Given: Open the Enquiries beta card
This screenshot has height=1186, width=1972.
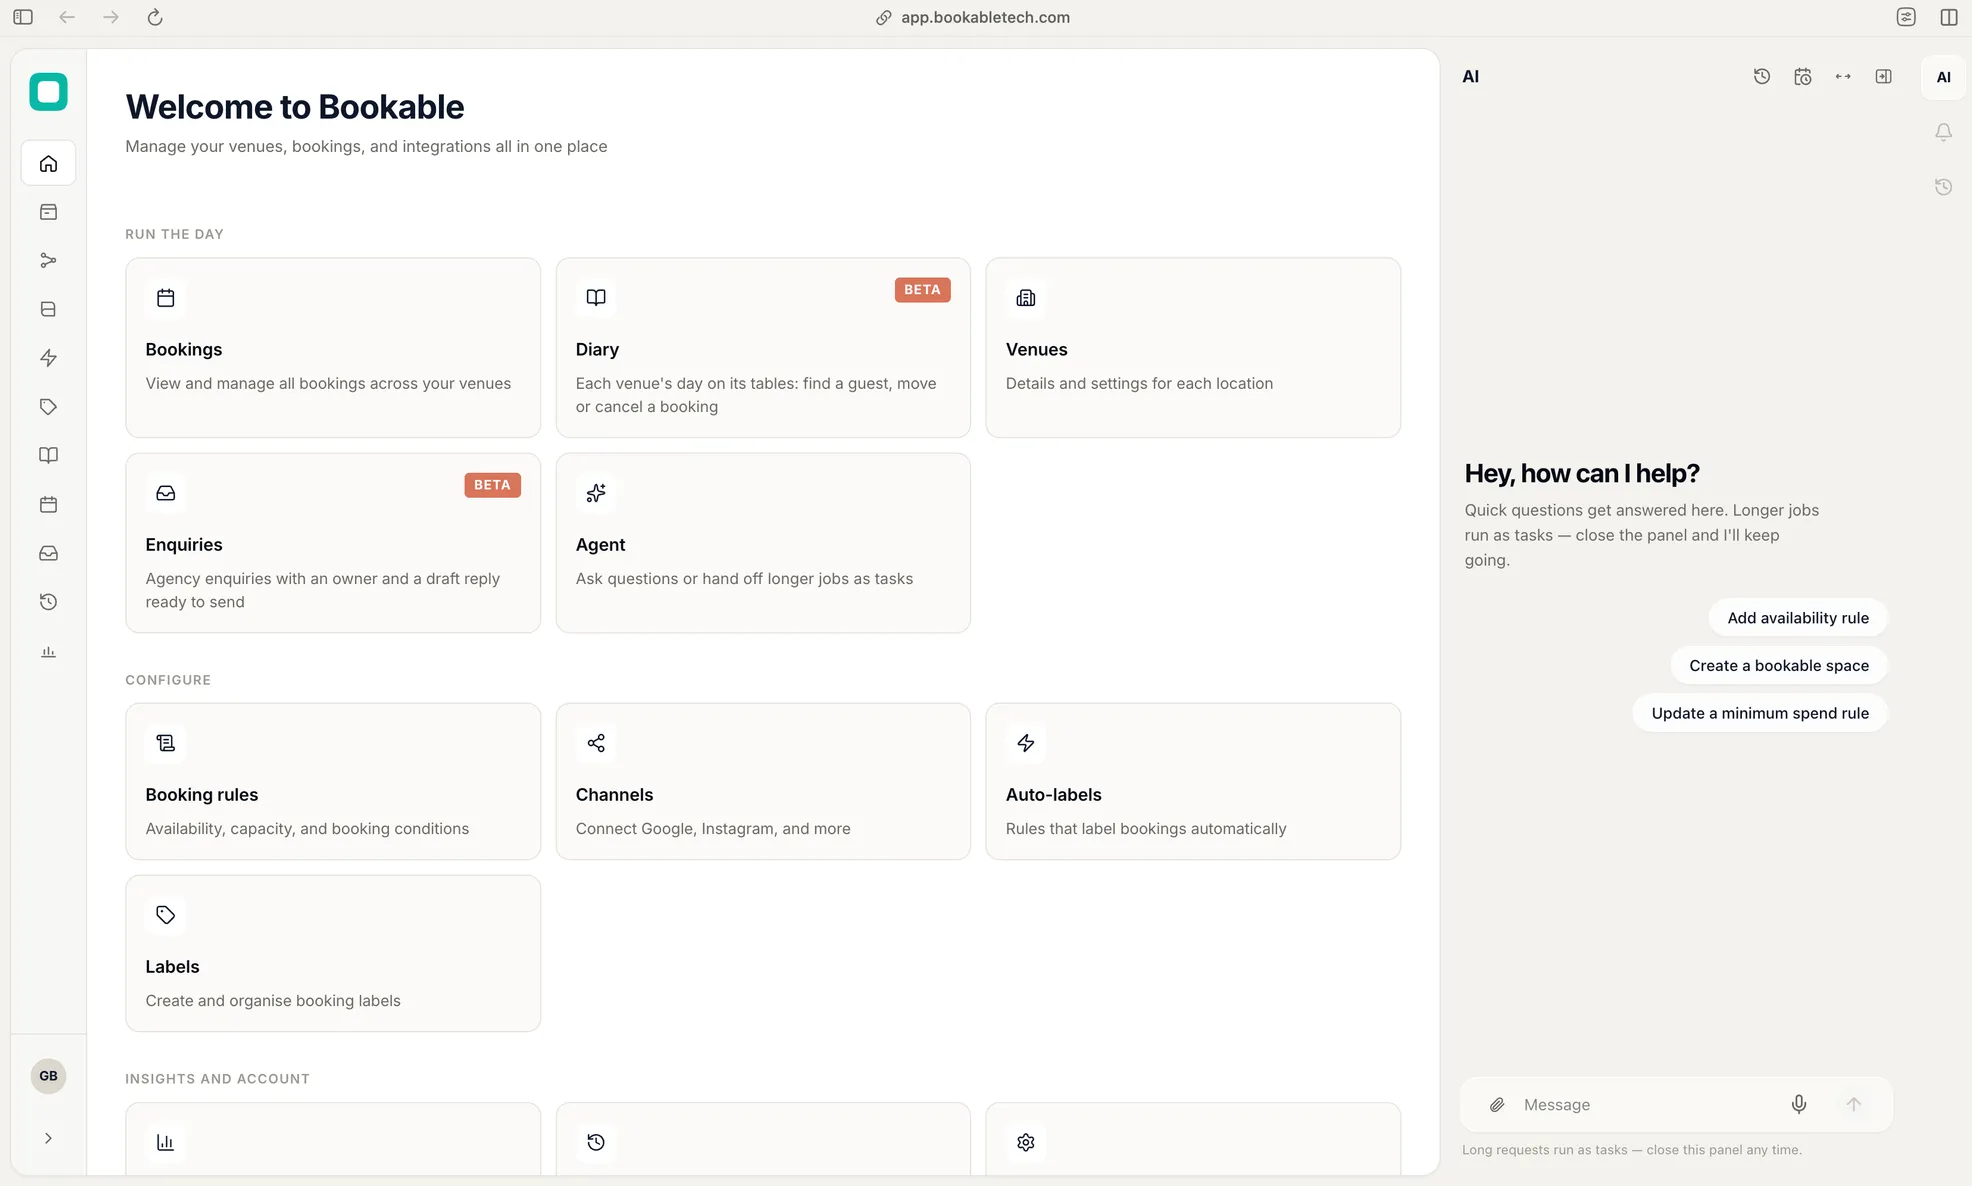Looking at the screenshot, I should coord(333,543).
